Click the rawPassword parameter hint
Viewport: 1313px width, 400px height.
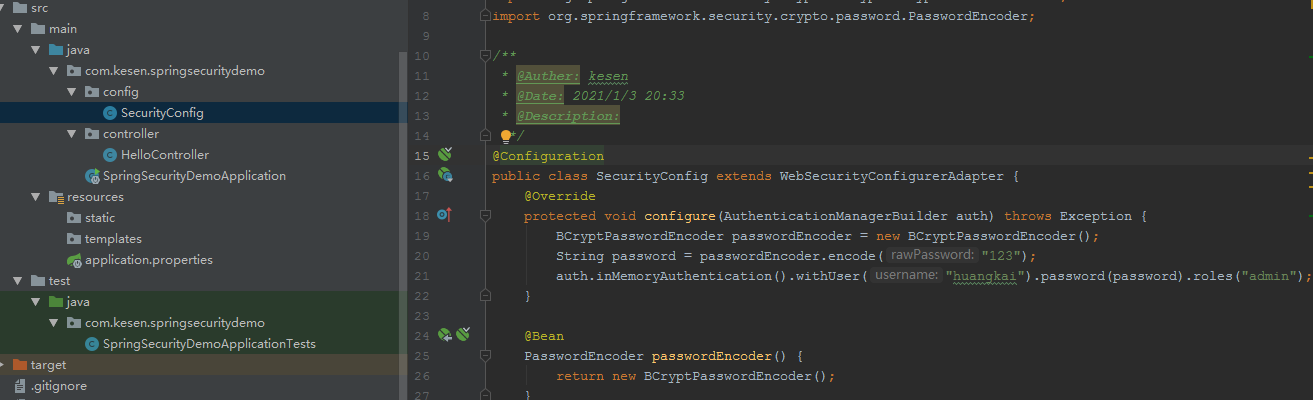(931, 256)
